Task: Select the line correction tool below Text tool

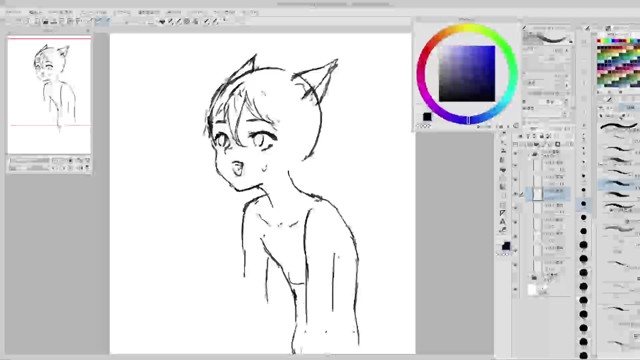Action: [502, 230]
